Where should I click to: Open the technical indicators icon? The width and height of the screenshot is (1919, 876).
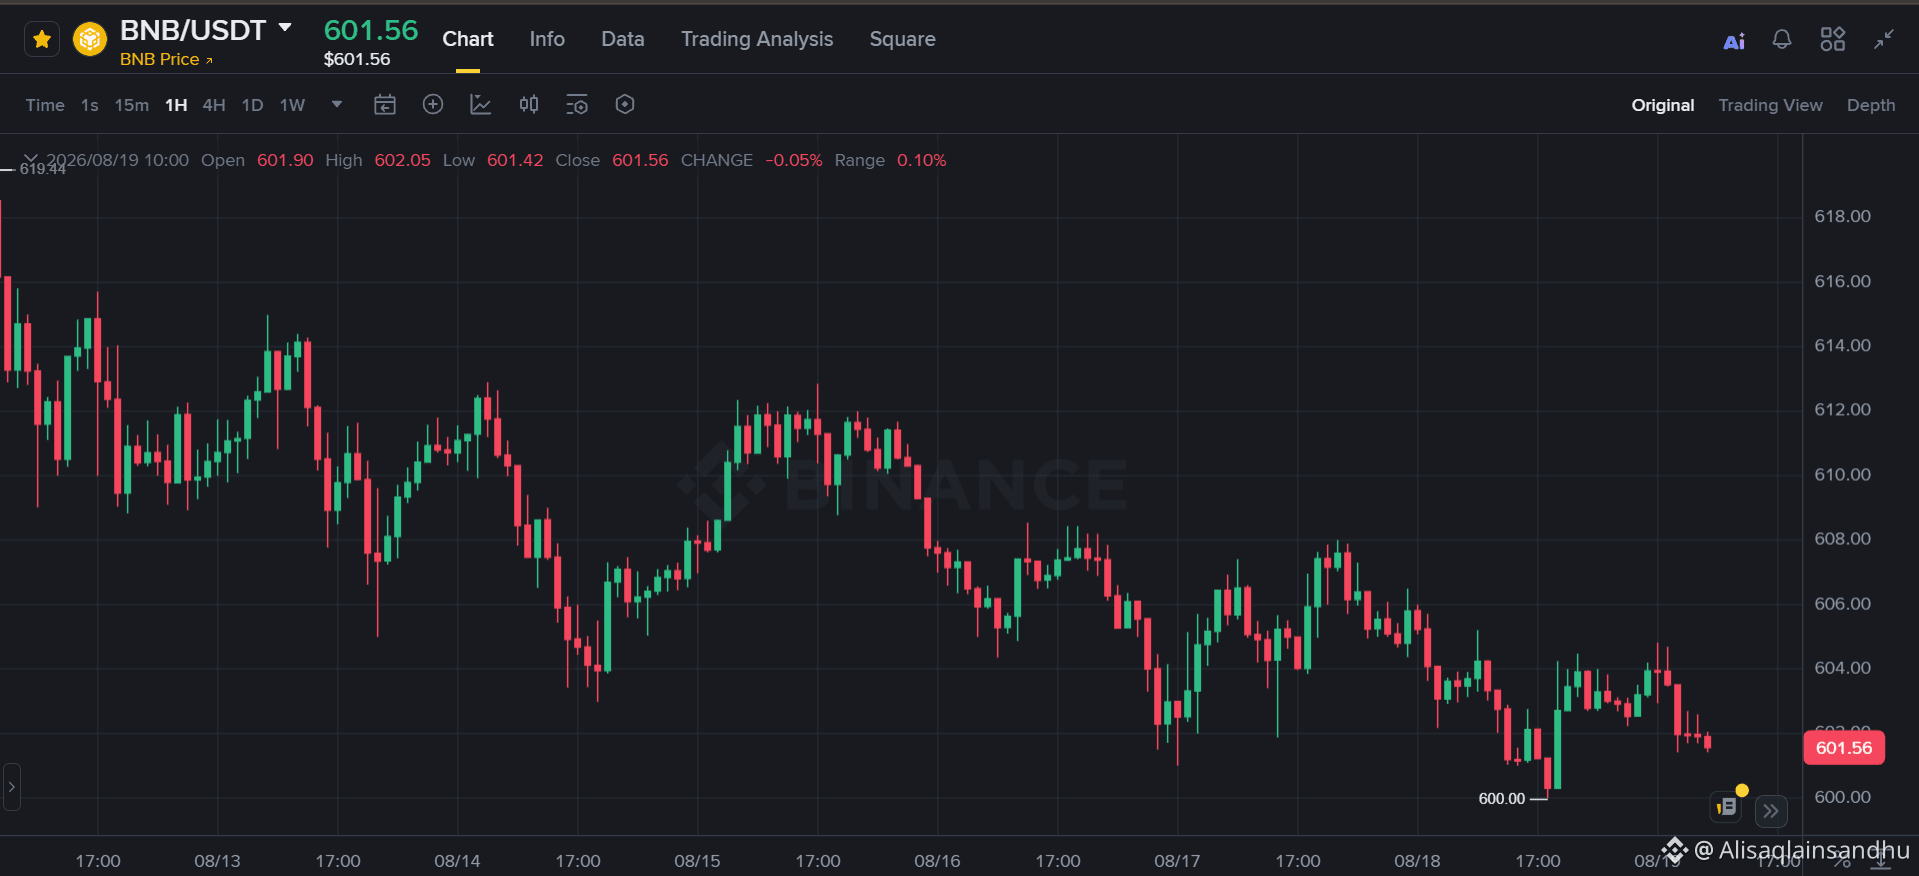[481, 104]
